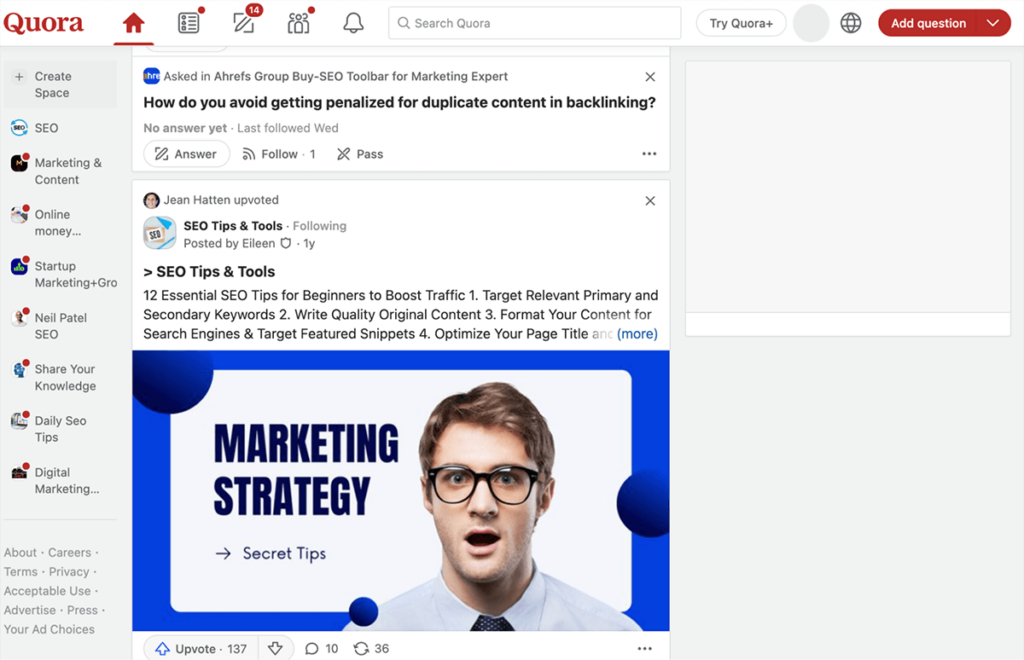This screenshot has width=1024, height=660.
Task: Open the Notifications bell
Action: [353, 23]
